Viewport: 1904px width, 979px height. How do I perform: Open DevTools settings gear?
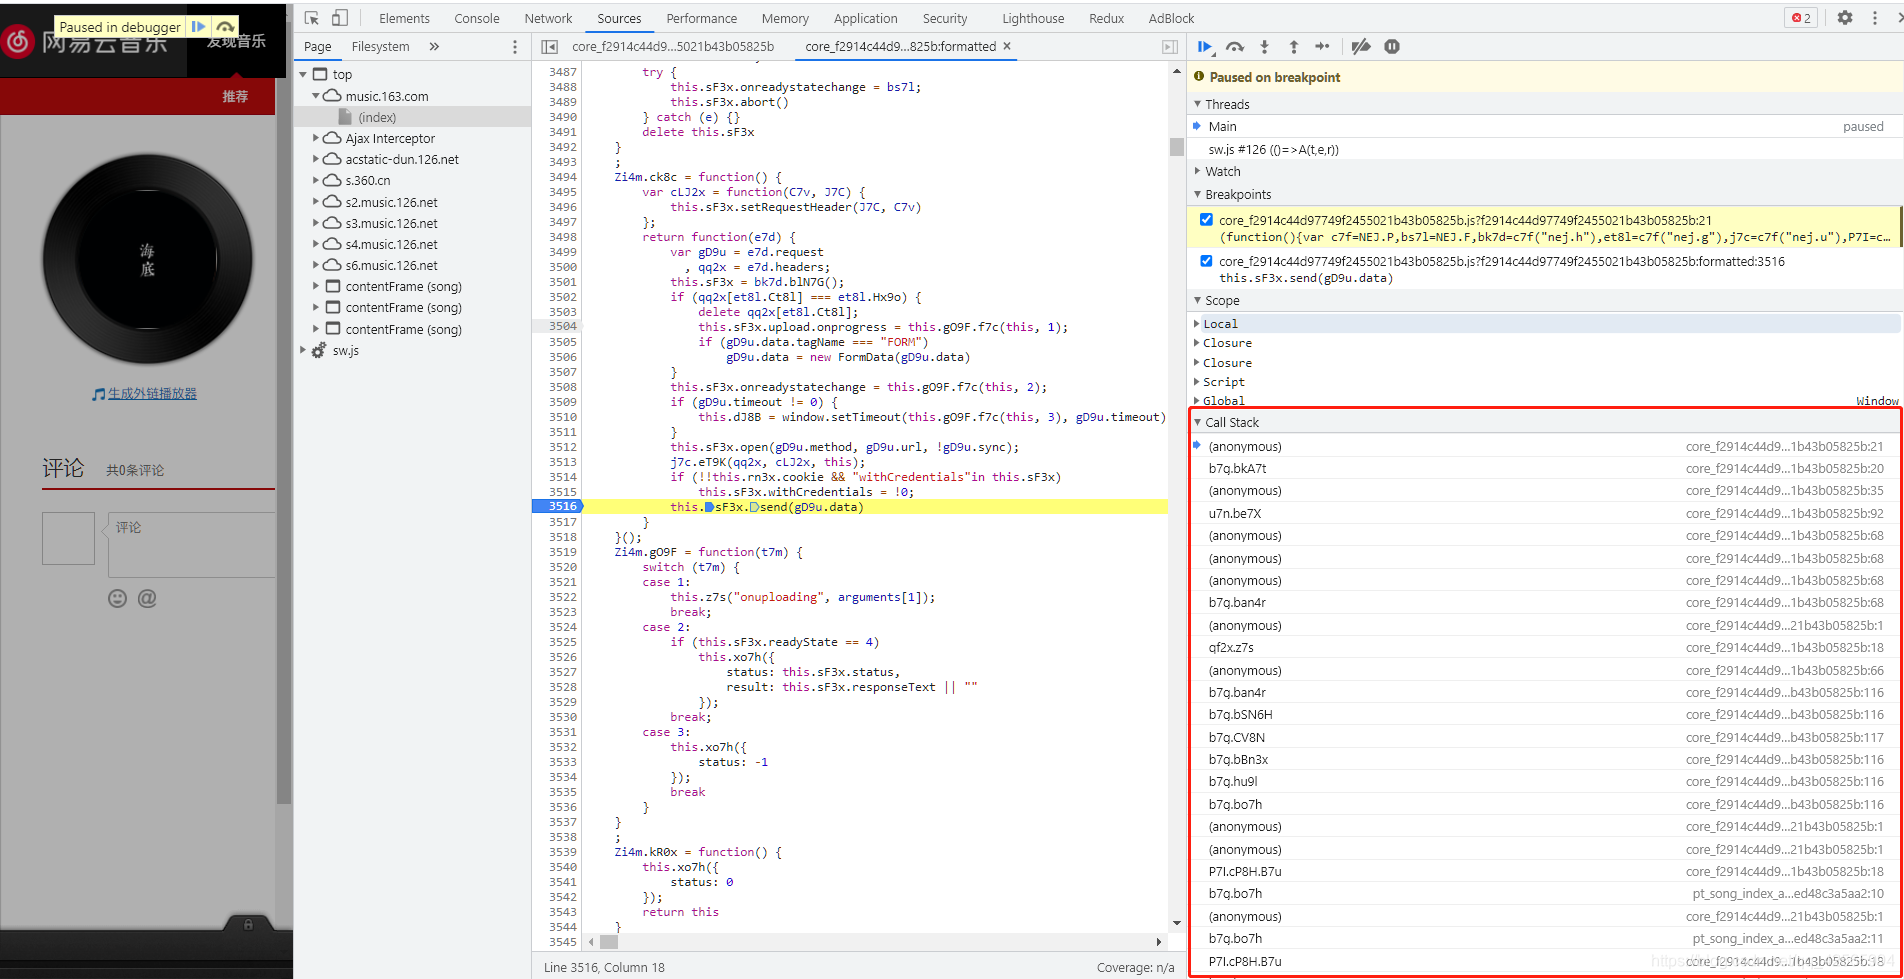point(1845,18)
